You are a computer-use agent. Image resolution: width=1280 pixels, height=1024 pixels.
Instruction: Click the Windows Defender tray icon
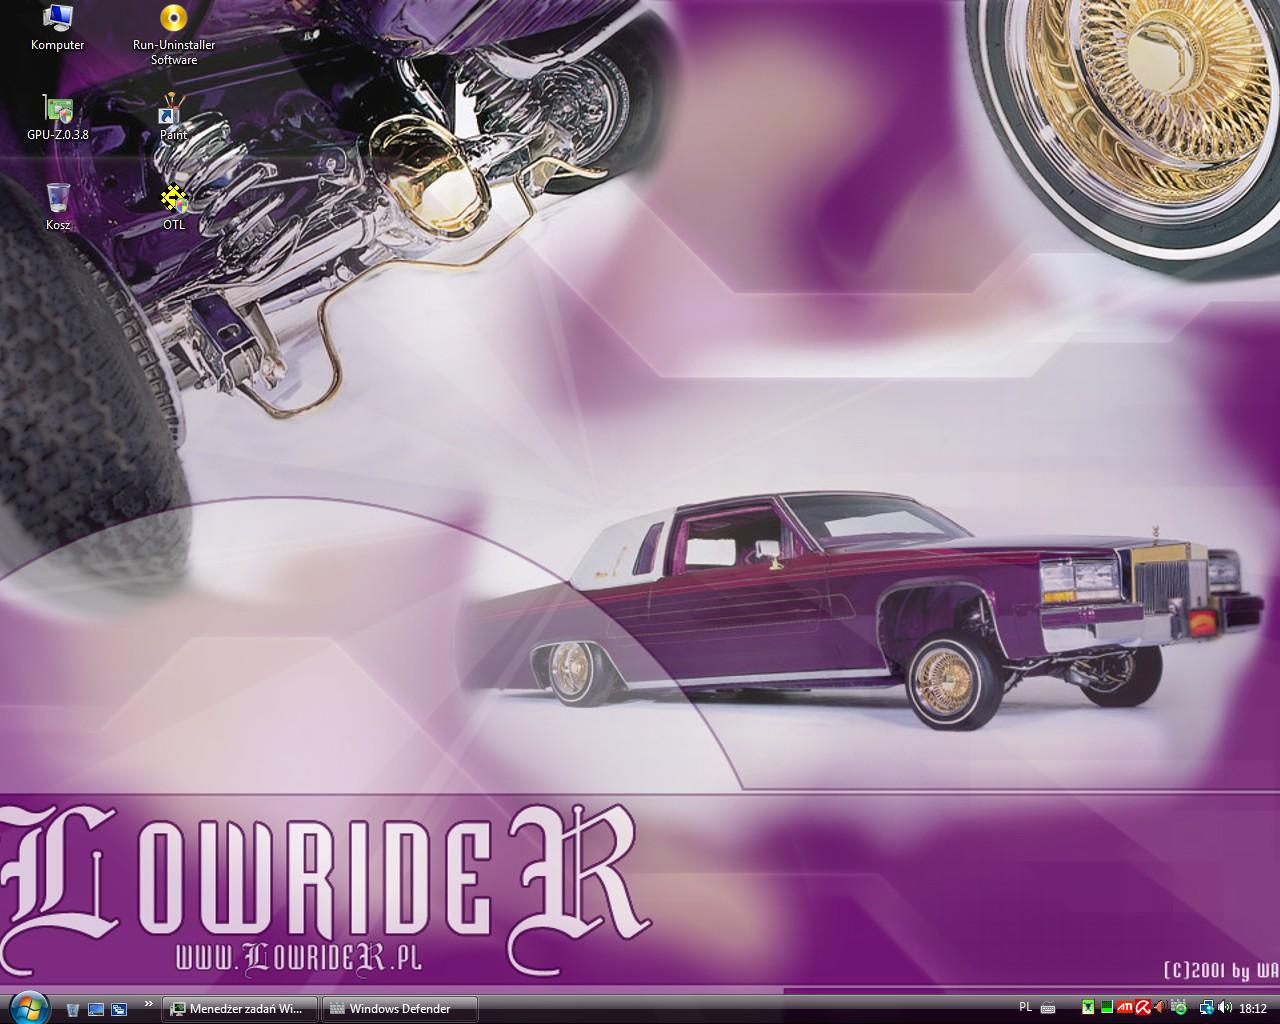[1179, 1008]
